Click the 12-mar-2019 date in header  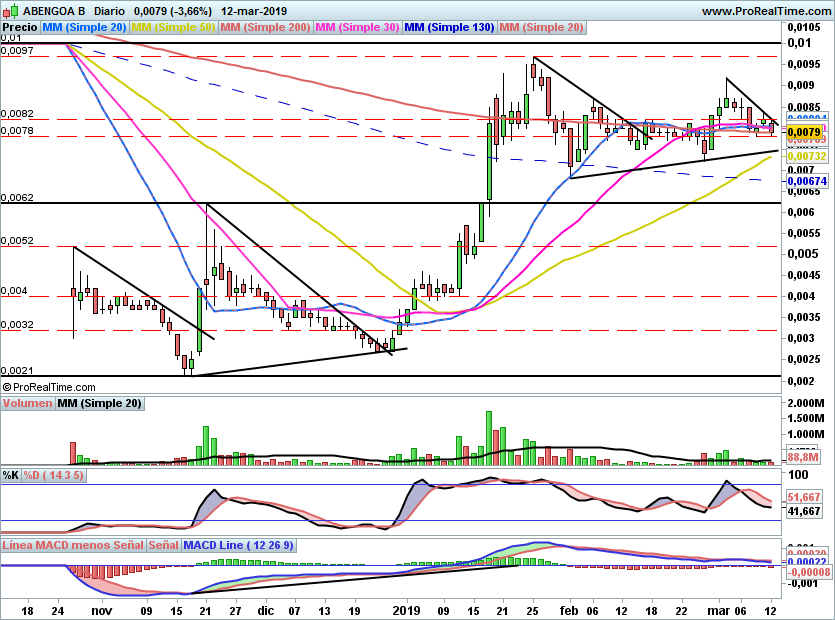254,11
